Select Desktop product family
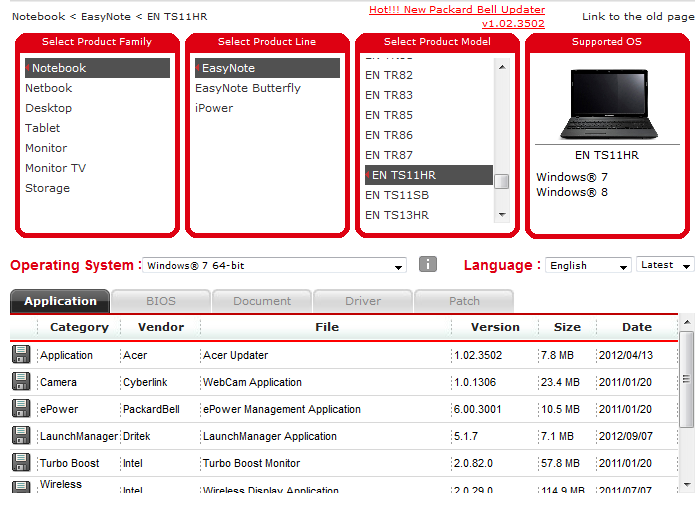Screen dimensions: 698x509 tap(49, 108)
